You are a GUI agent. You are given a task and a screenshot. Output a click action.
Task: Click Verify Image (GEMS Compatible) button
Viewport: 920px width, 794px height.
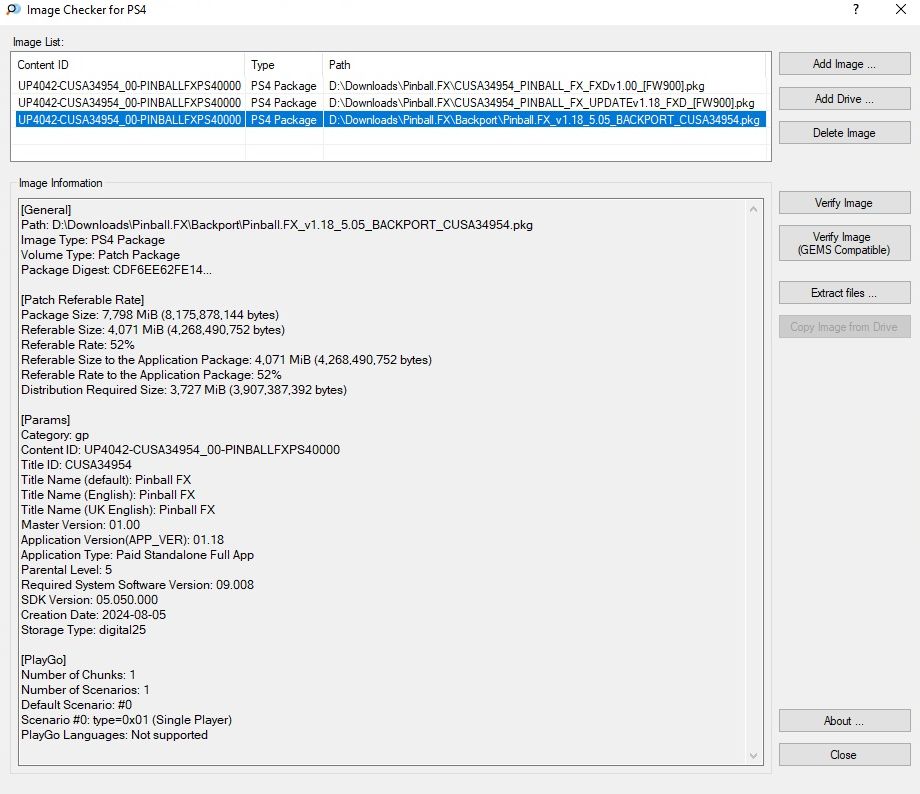point(844,244)
